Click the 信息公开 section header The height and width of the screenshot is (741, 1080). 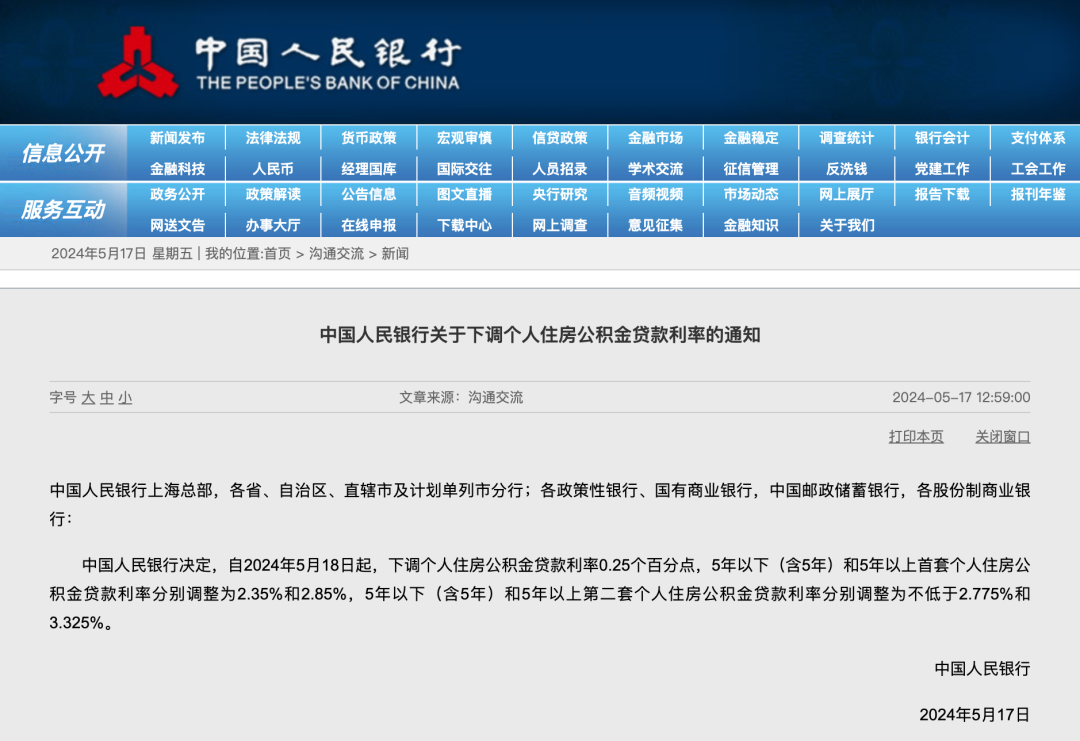click(63, 153)
